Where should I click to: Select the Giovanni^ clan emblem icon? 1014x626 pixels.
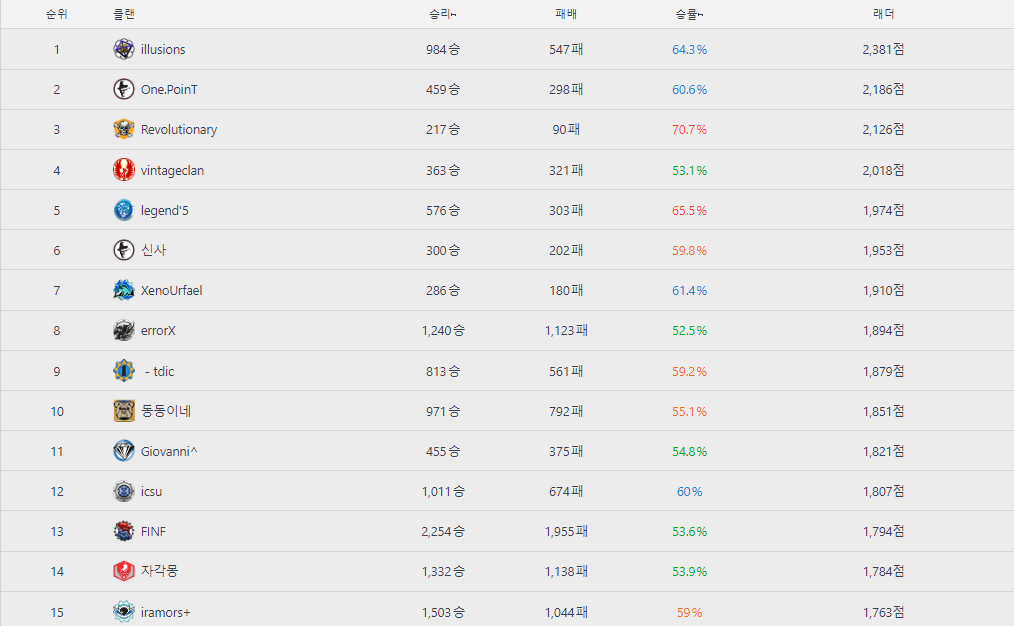(x=124, y=451)
